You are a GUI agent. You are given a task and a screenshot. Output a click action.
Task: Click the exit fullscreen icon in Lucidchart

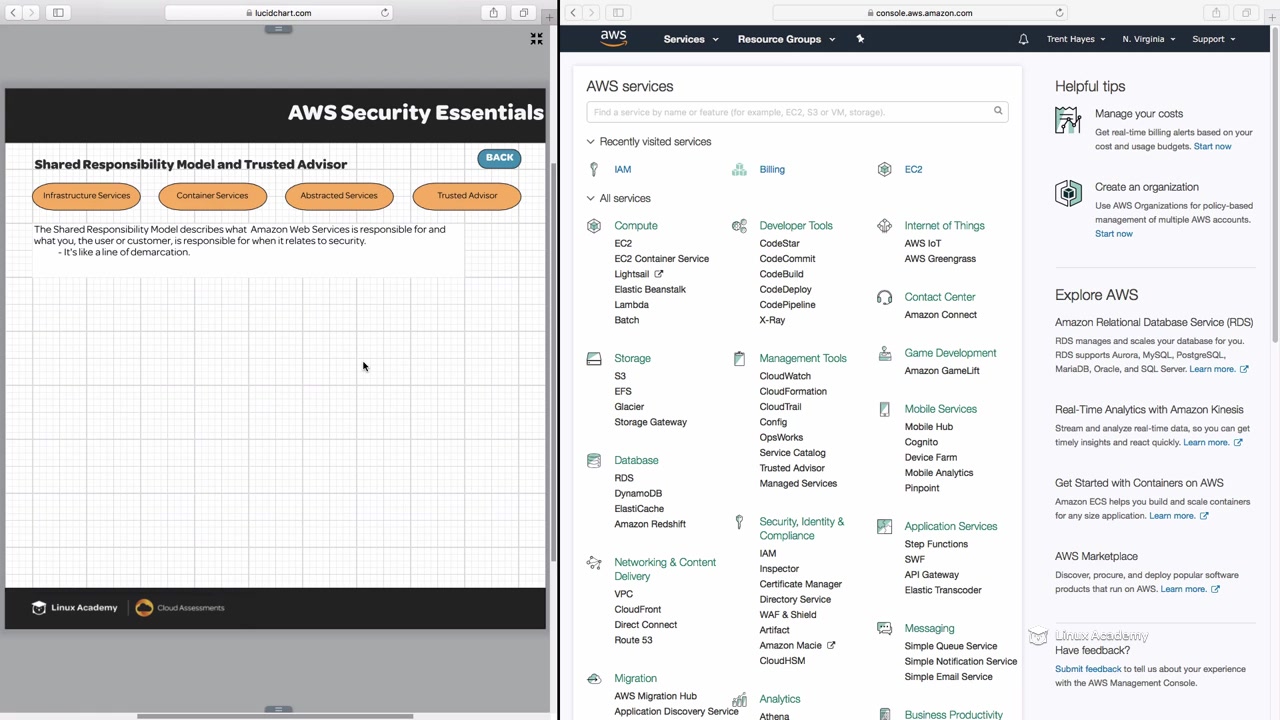click(x=536, y=39)
